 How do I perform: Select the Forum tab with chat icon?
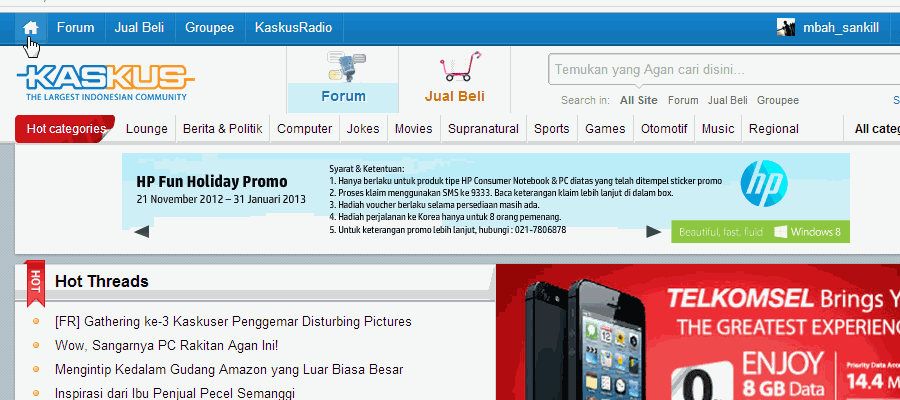pos(343,81)
